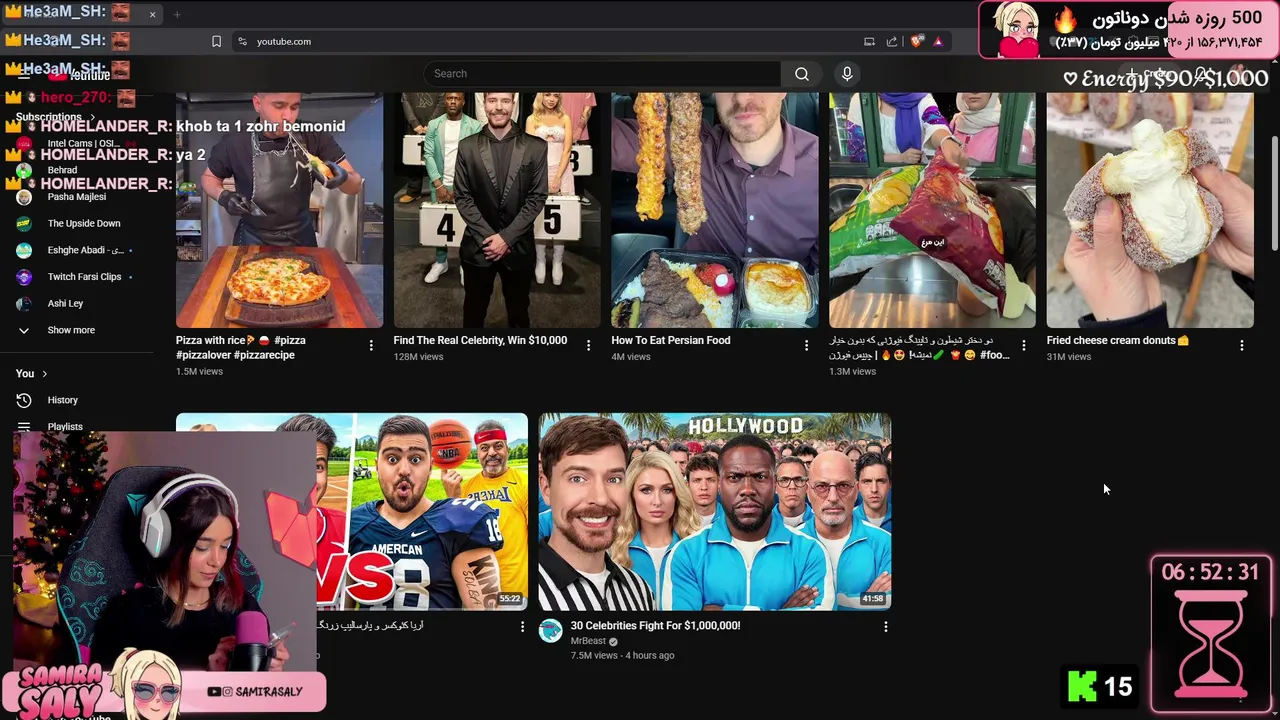
Task: Focus the YouTube Search field
Action: tap(603, 74)
